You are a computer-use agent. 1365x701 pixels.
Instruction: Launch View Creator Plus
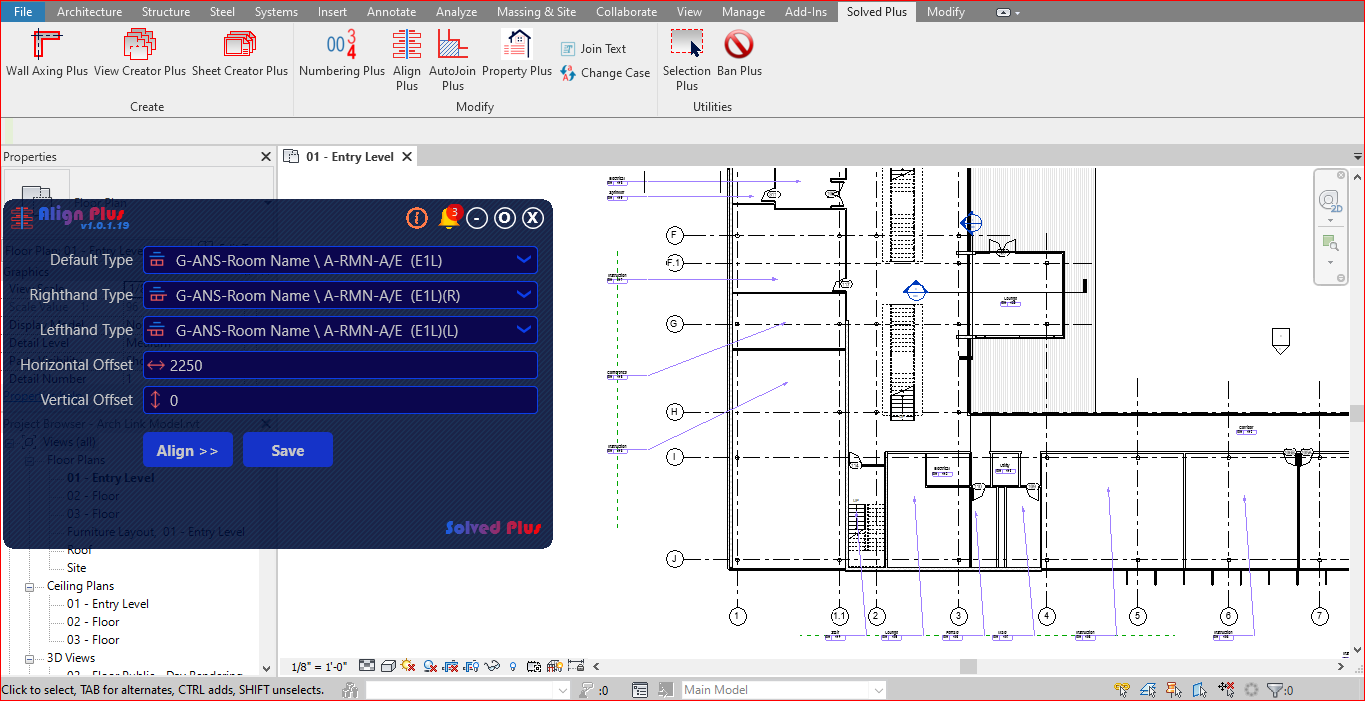pyautogui.click(x=140, y=53)
